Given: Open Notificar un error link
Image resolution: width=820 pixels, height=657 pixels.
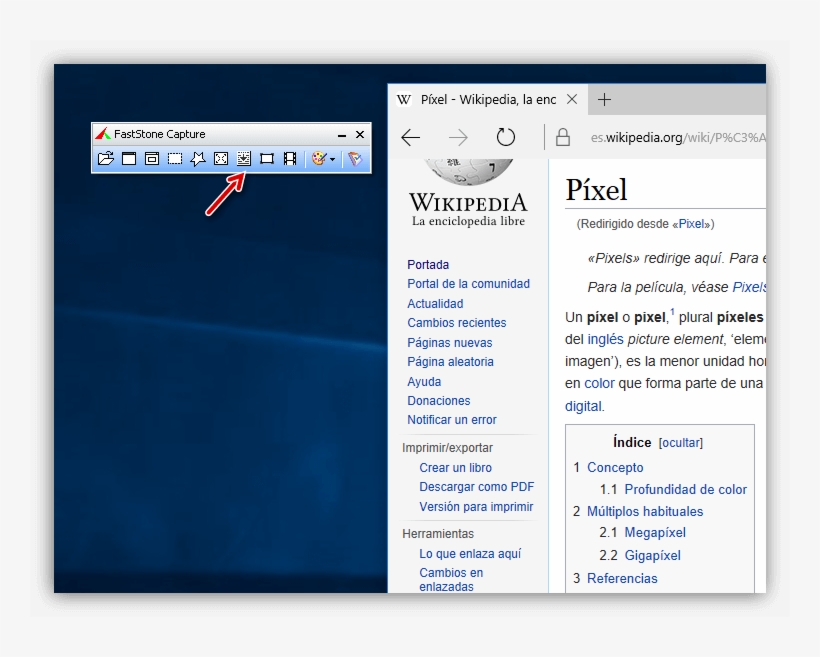Looking at the screenshot, I should click(452, 420).
